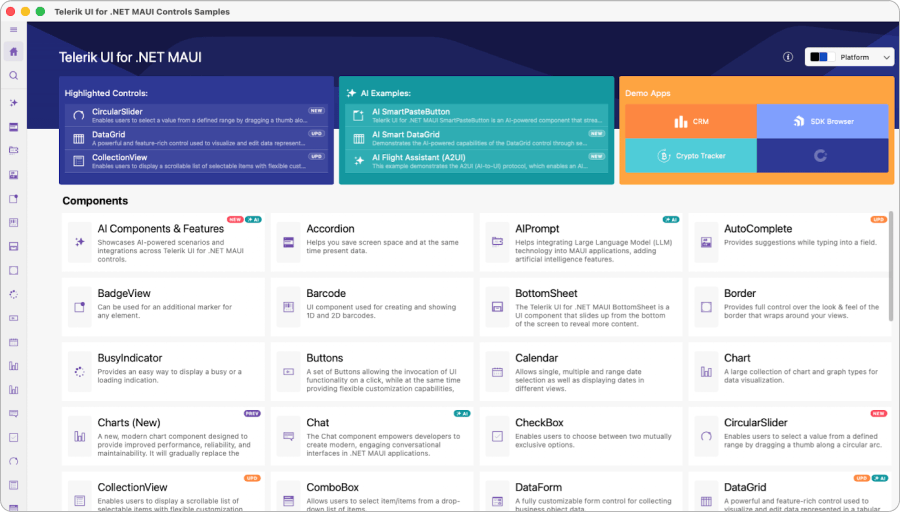
Task: Open the BadgeView component card
Action: point(163,307)
